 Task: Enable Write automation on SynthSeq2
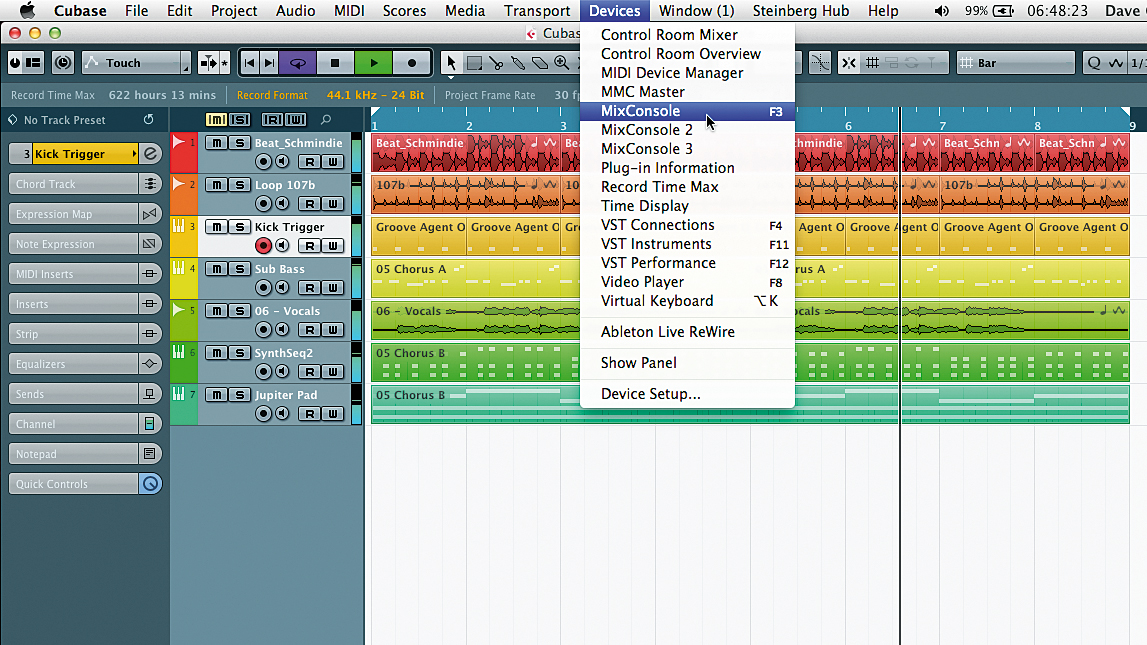coord(333,371)
